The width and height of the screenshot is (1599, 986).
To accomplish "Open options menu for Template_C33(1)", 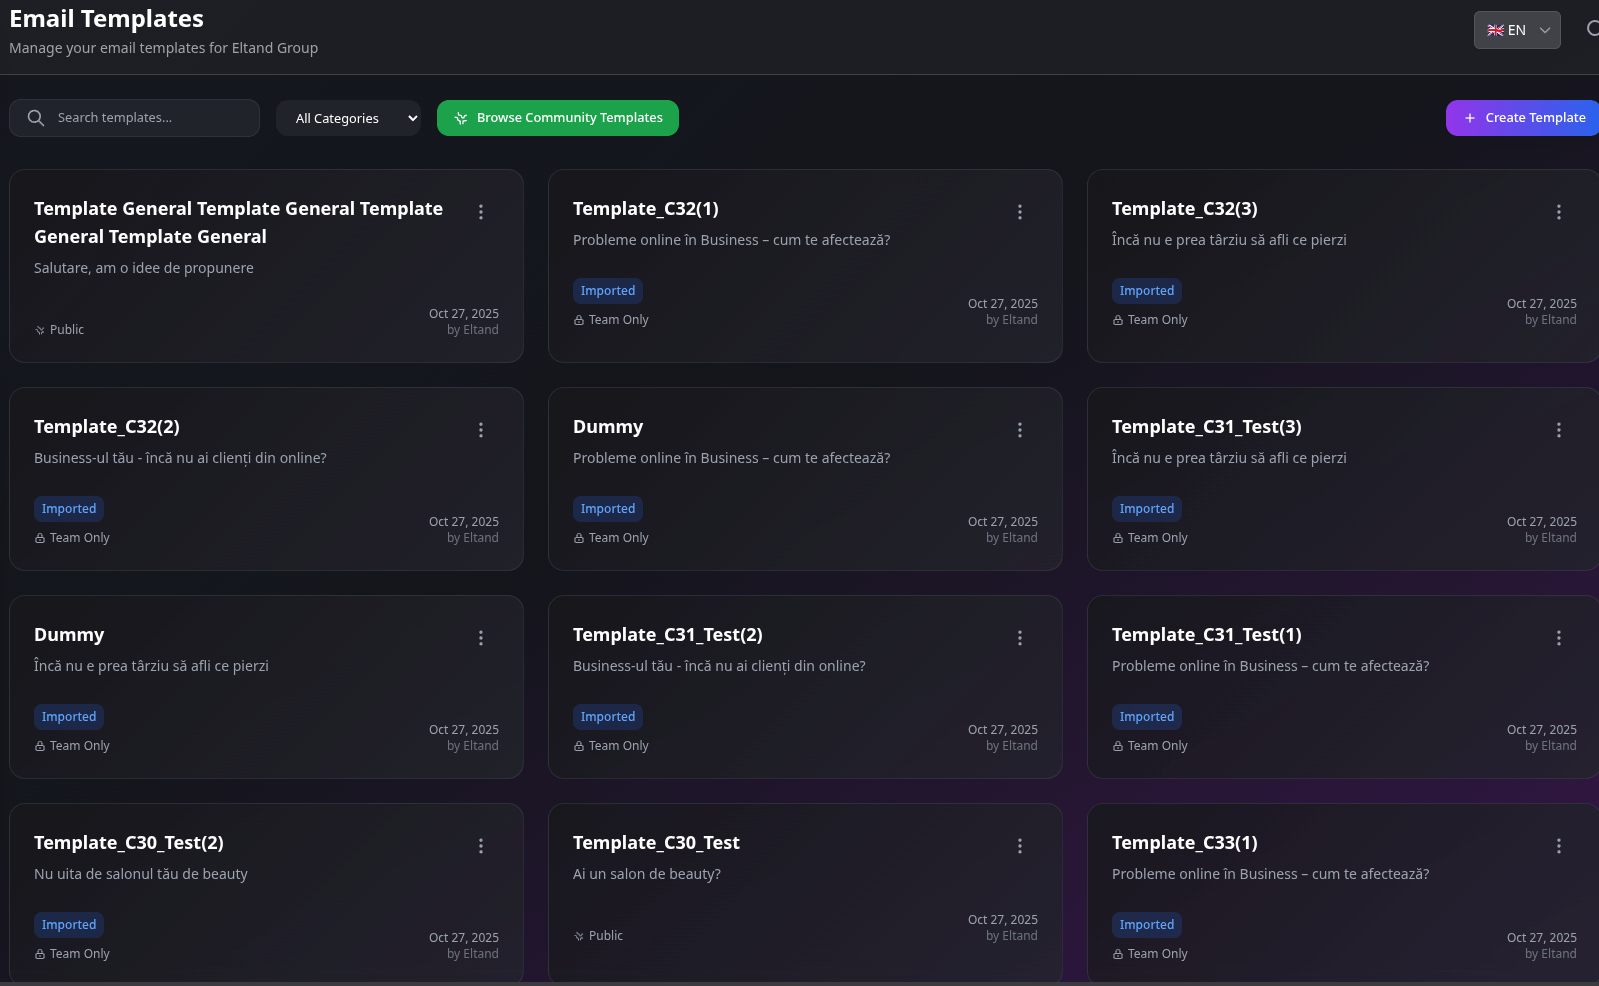I will pos(1558,846).
